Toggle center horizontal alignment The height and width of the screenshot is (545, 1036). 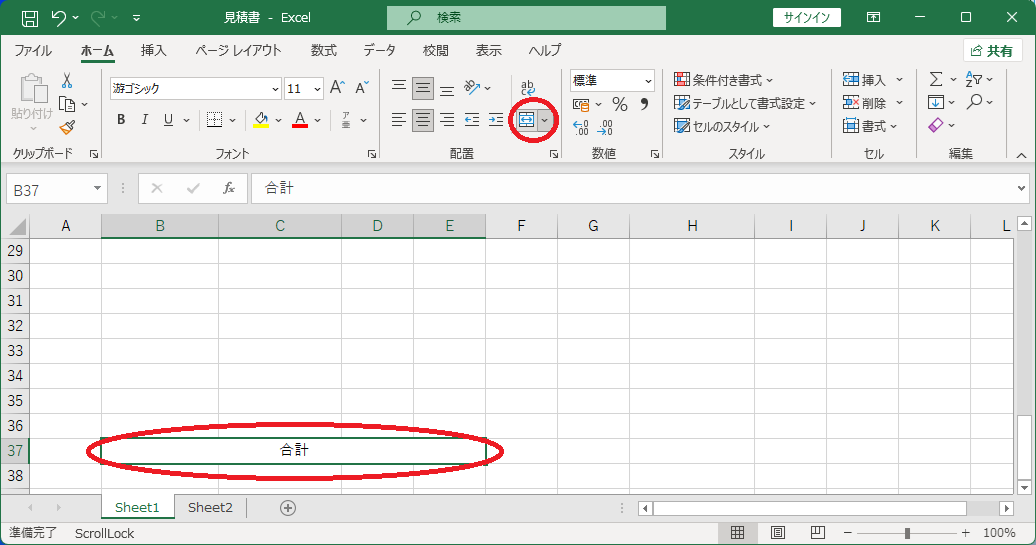pyautogui.click(x=423, y=120)
